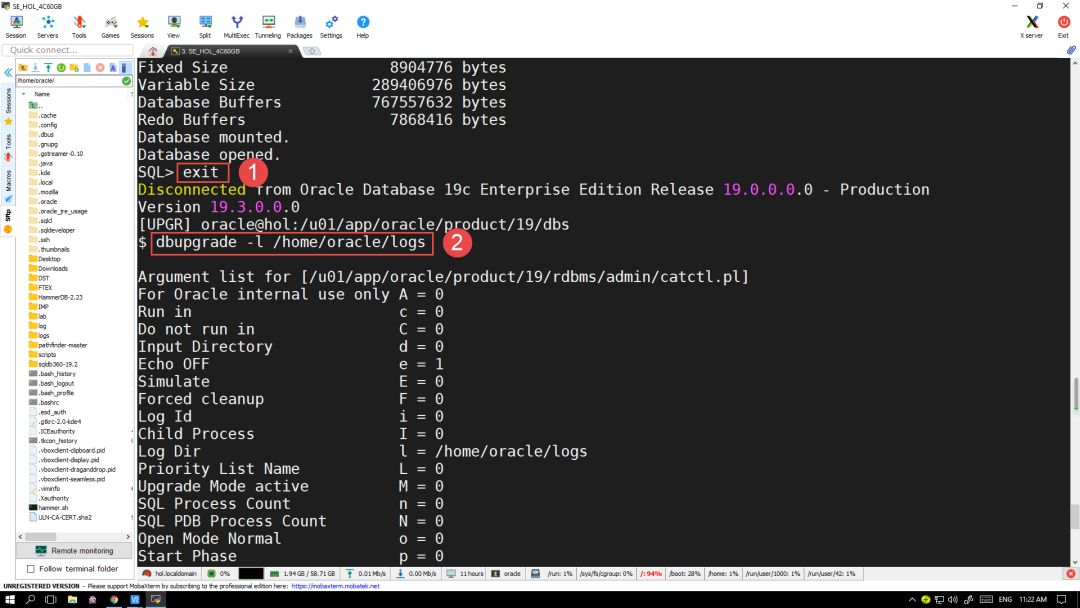1080x608 pixels.
Task: Open mobaxterm.mobatek.net link
Action: click(335, 586)
